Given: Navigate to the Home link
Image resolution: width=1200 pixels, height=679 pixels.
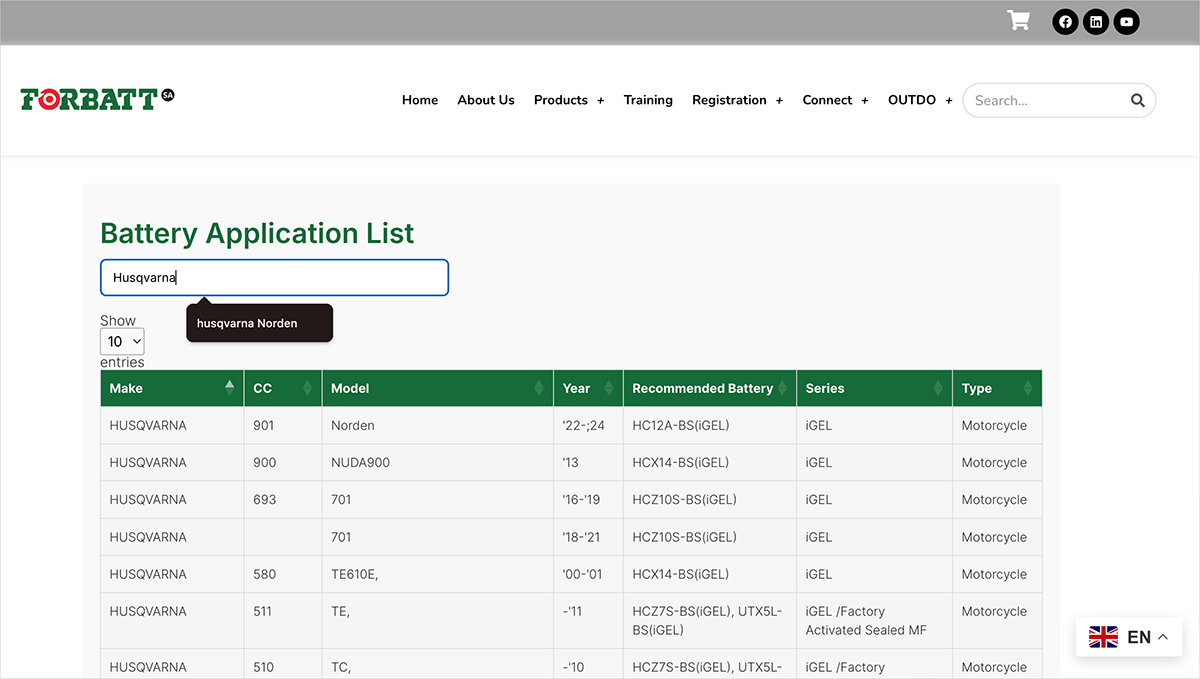Looking at the screenshot, I should point(420,100).
